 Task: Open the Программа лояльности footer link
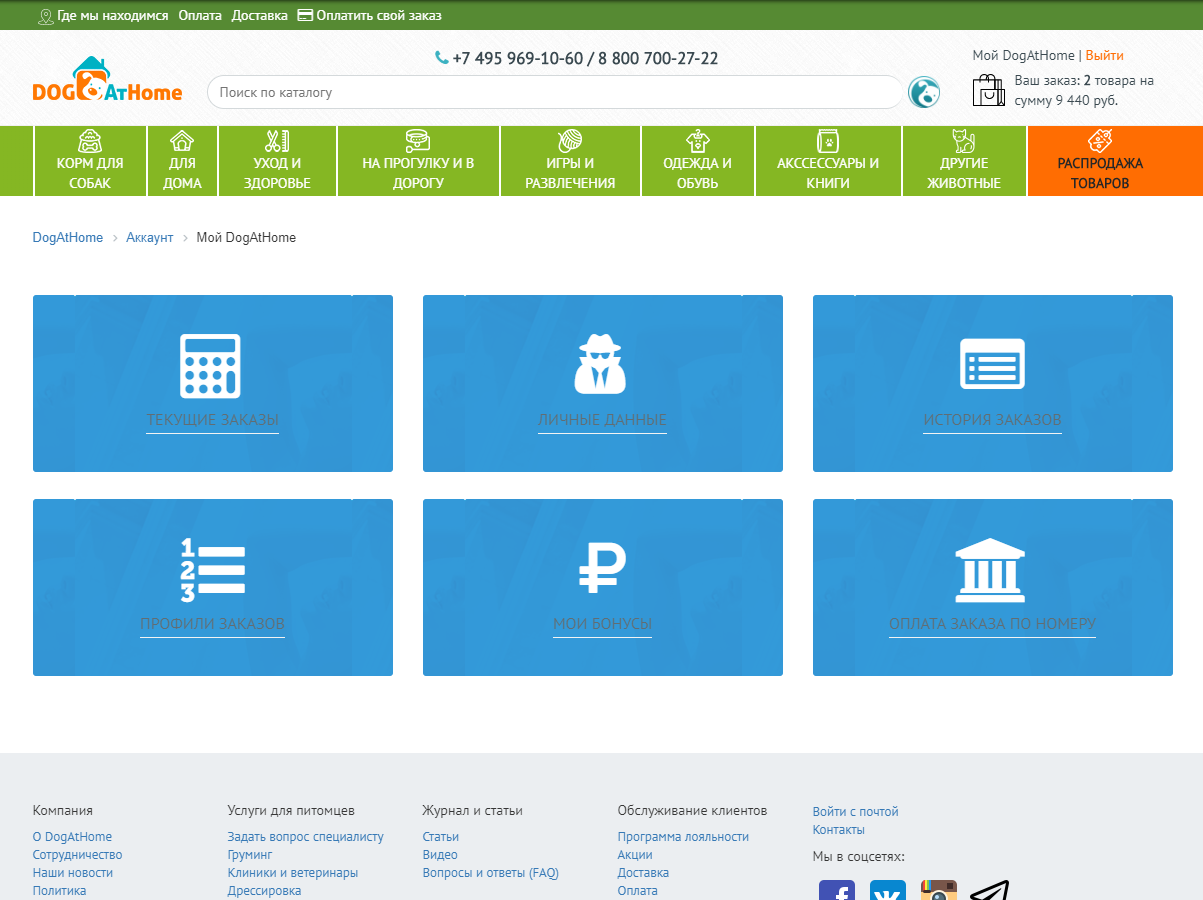click(x=683, y=837)
